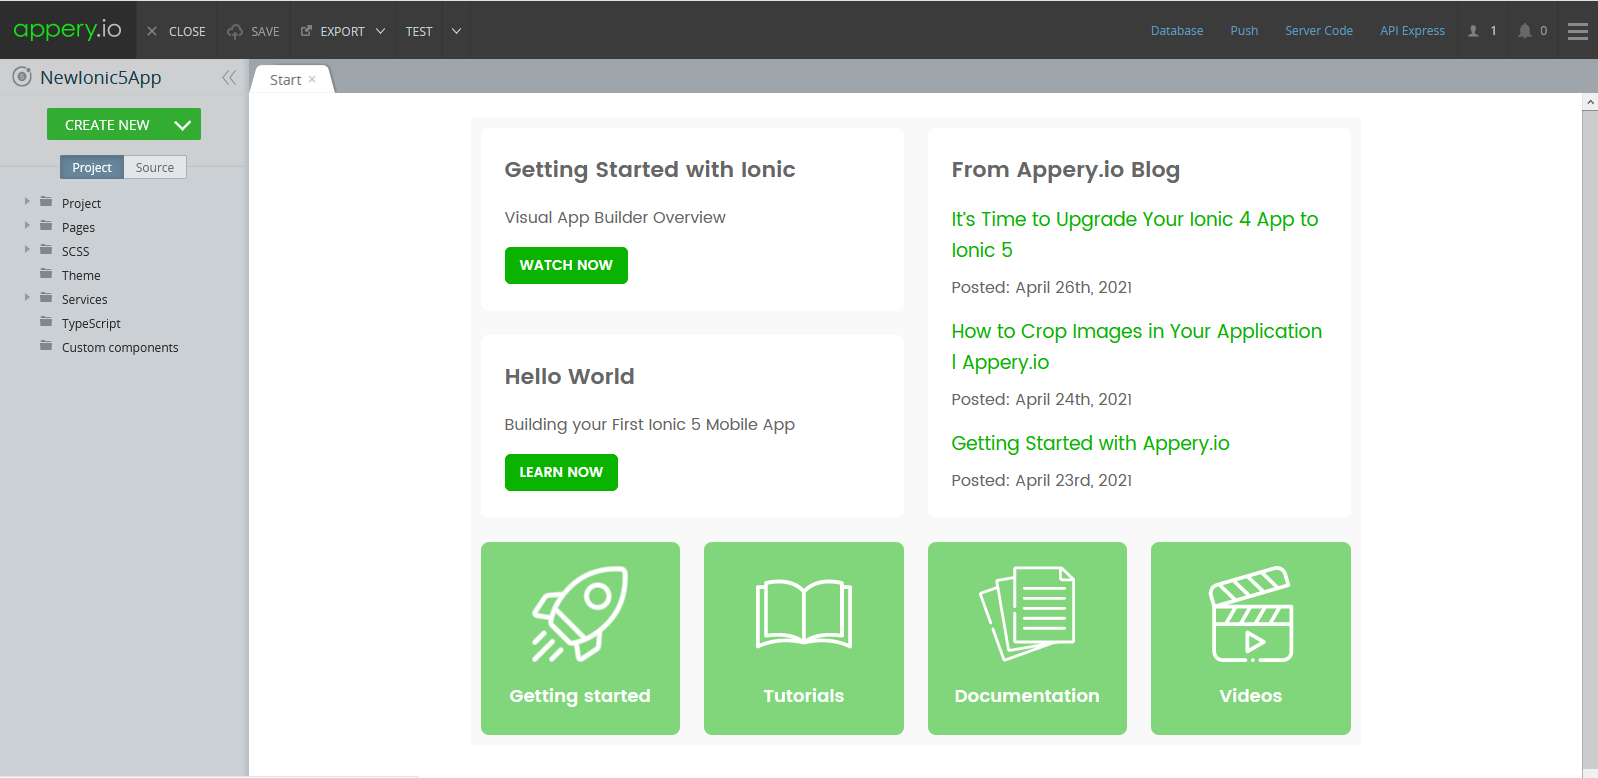The width and height of the screenshot is (1598, 778).
Task: Switch to Source view toggle
Action: coord(155,167)
